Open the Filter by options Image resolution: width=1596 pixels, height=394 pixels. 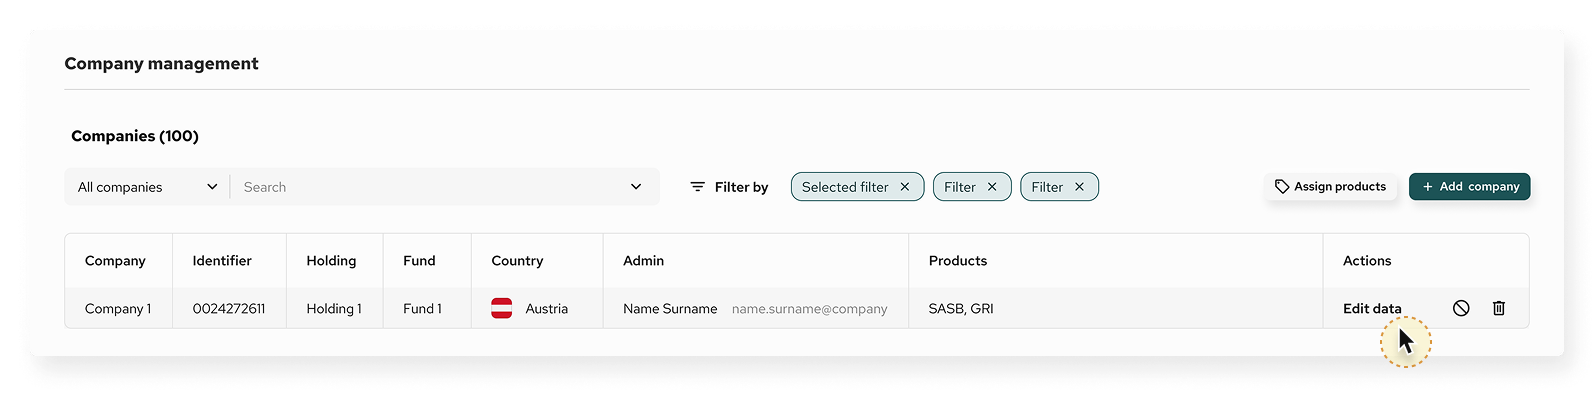[x=729, y=187]
